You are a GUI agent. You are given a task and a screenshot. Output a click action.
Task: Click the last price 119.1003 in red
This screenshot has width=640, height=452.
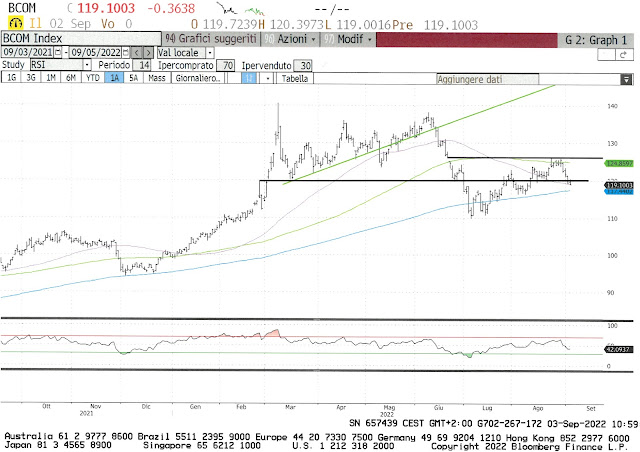106,8
